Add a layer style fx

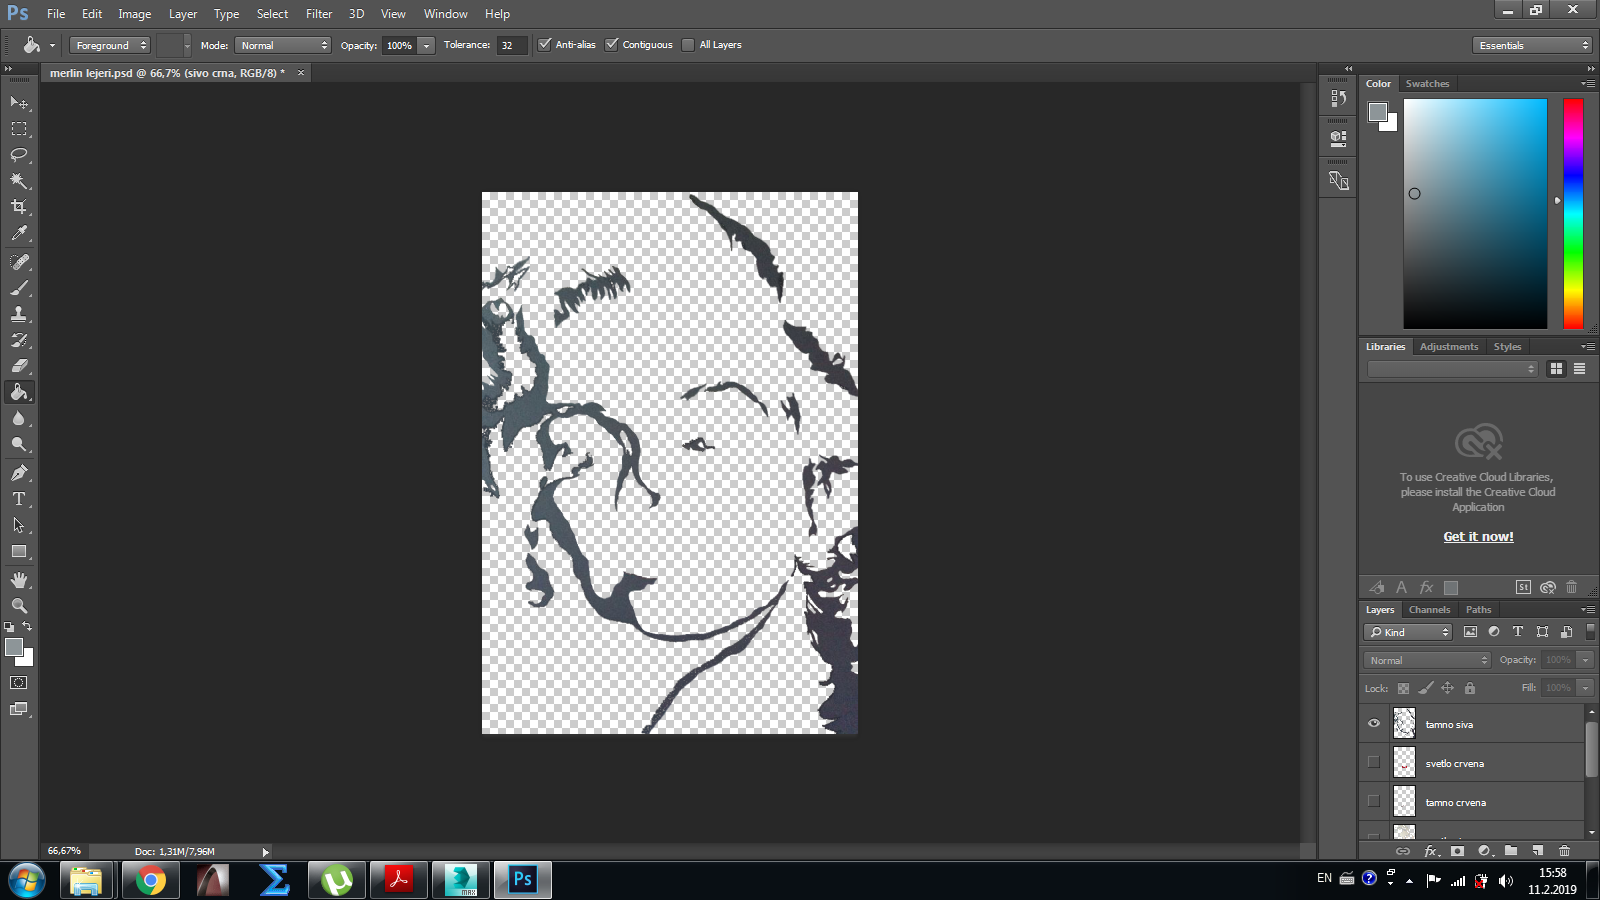click(x=1431, y=851)
